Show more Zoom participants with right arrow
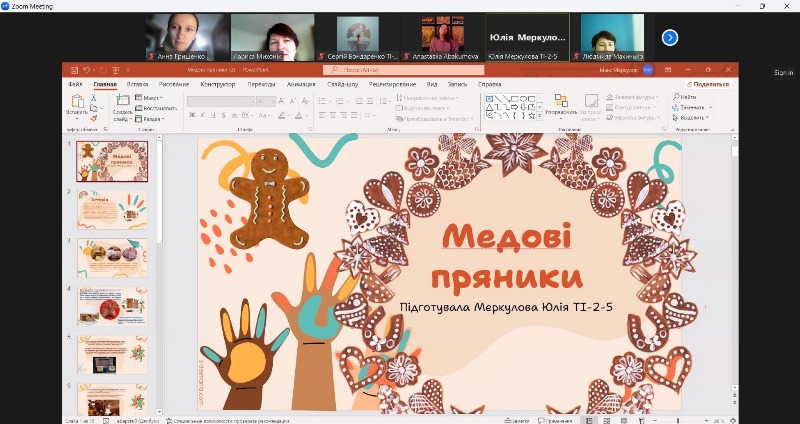800x424 pixels. click(x=670, y=37)
